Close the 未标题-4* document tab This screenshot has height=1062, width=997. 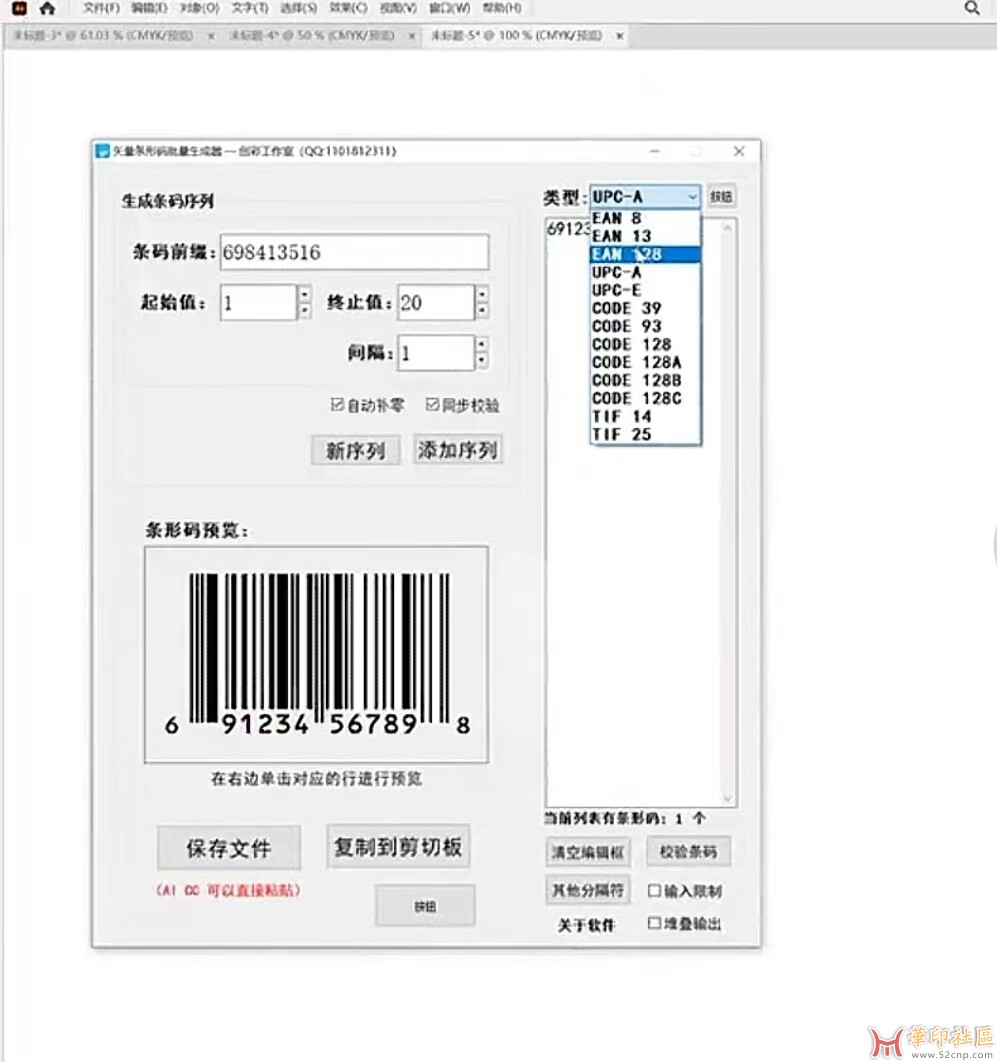coord(412,36)
